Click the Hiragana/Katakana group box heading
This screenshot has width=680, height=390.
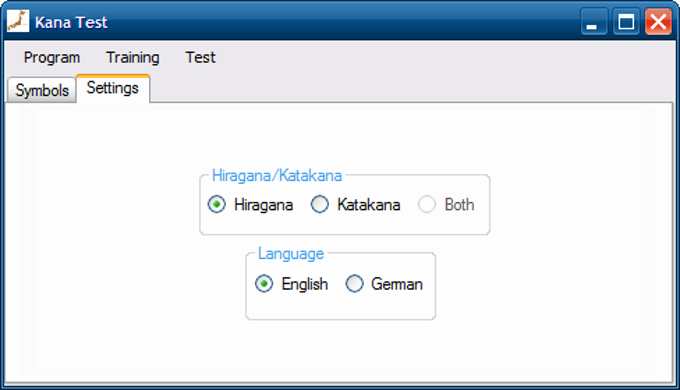click(277, 176)
